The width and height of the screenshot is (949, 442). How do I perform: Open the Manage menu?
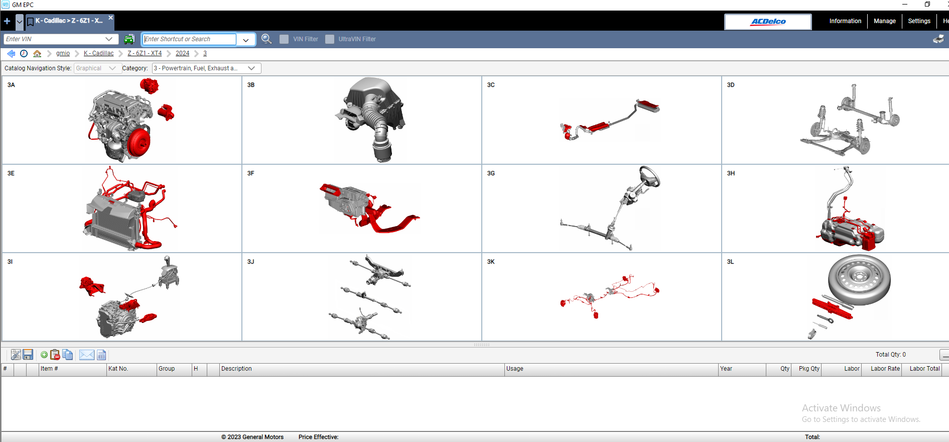[x=884, y=20]
